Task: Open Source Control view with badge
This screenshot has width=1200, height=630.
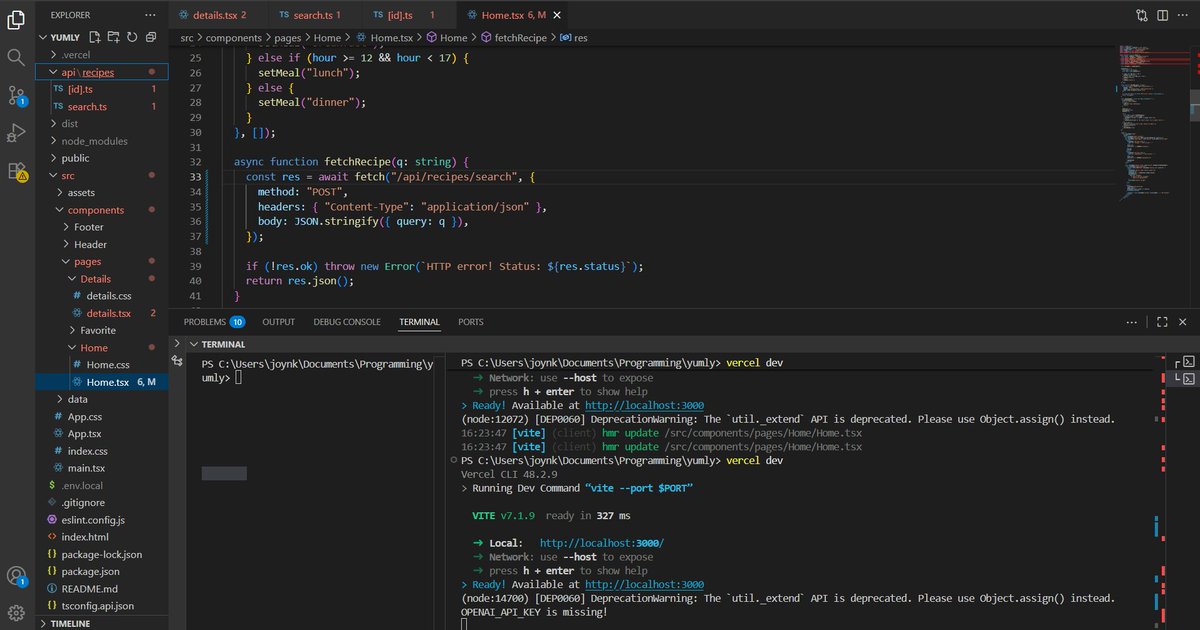Action: coord(16,96)
